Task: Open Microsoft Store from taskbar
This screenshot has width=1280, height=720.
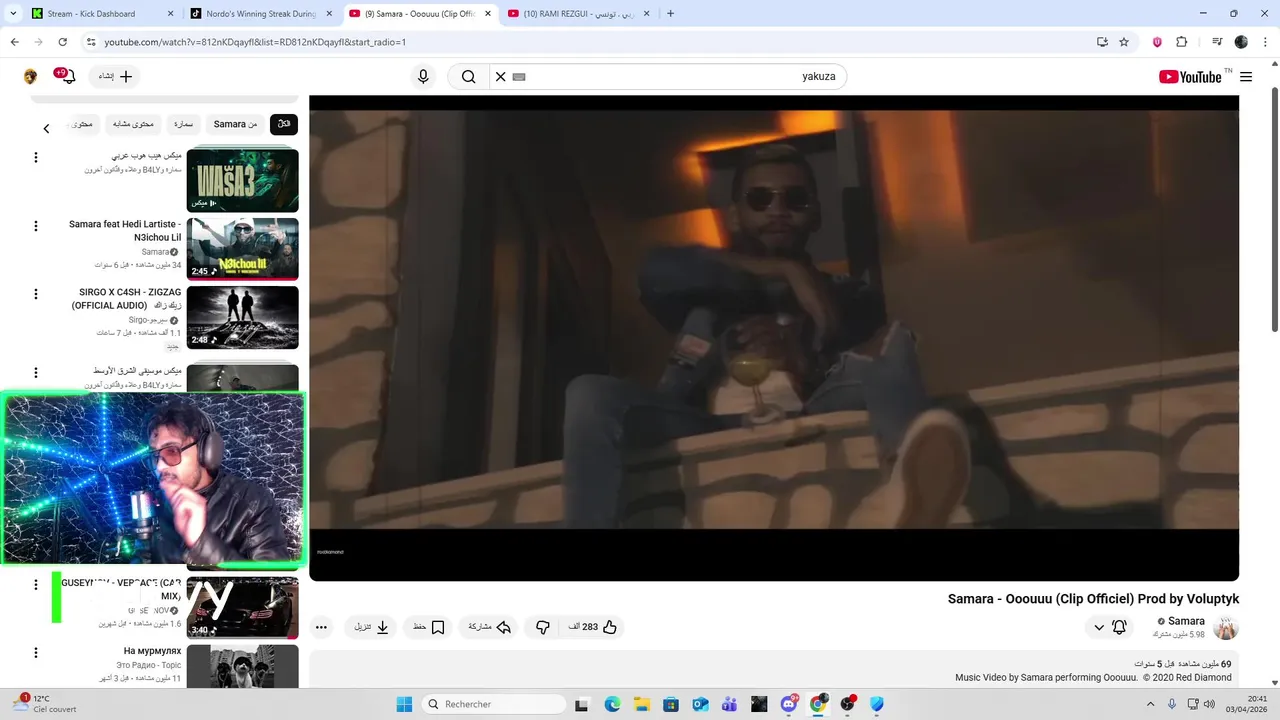Action: pos(671,704)
